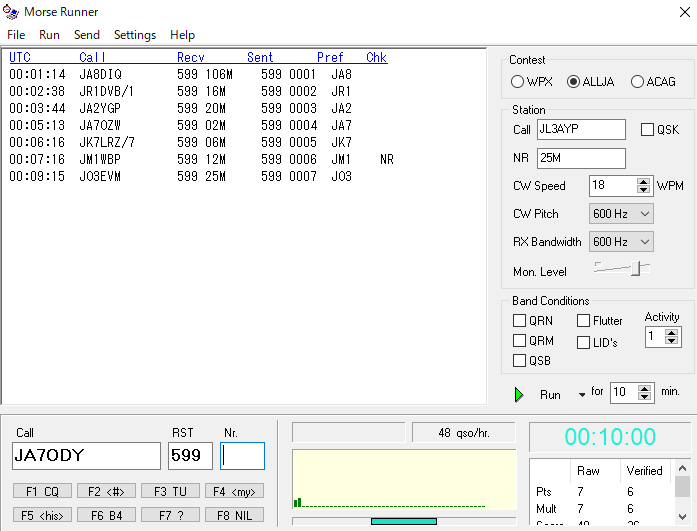Click the Chk column header
This screenshot has height=531, width=697.
pos(377,57)
